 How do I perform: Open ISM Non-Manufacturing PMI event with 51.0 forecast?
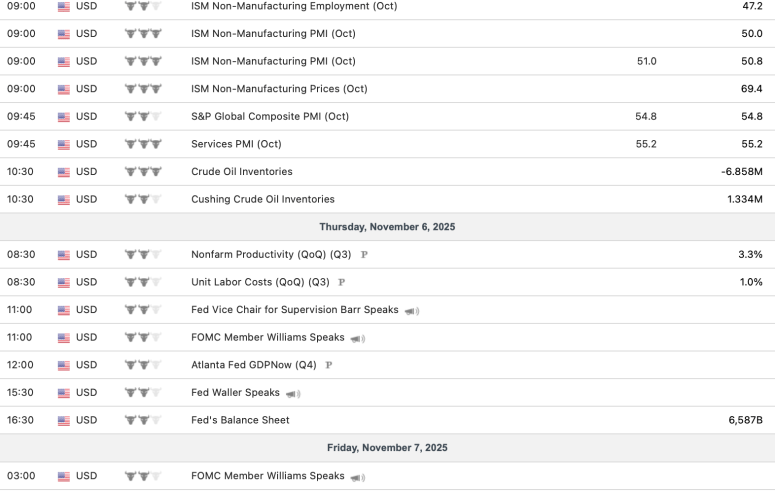[x=273, y=61]
